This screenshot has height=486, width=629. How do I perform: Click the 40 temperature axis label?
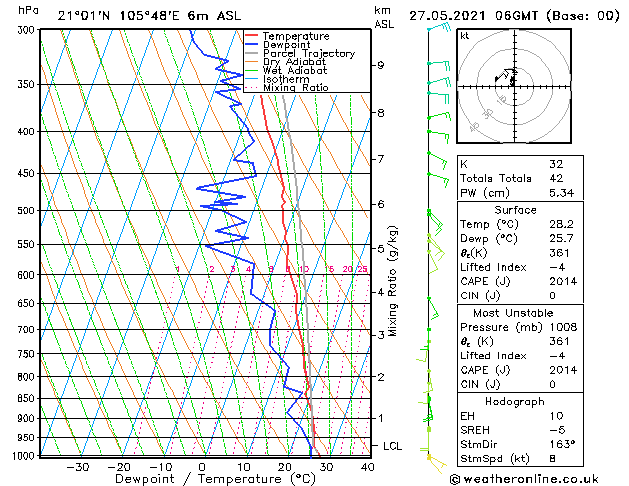click(x=368, y=467)
